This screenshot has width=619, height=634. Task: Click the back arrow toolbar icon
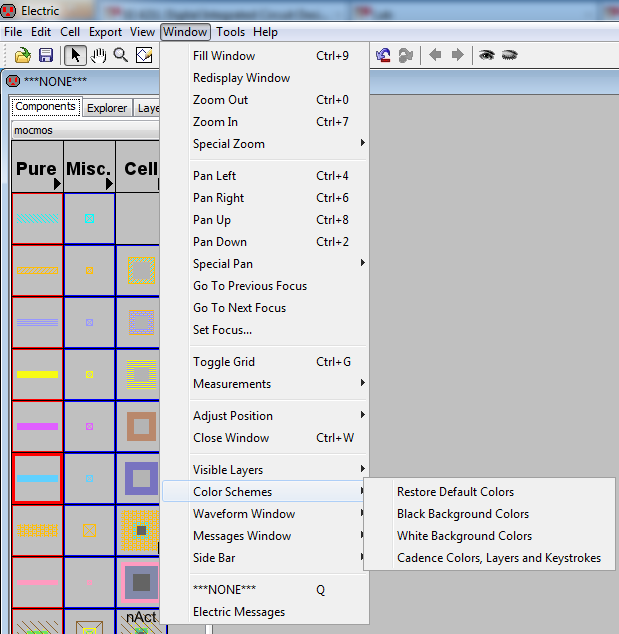coord(436,55)
